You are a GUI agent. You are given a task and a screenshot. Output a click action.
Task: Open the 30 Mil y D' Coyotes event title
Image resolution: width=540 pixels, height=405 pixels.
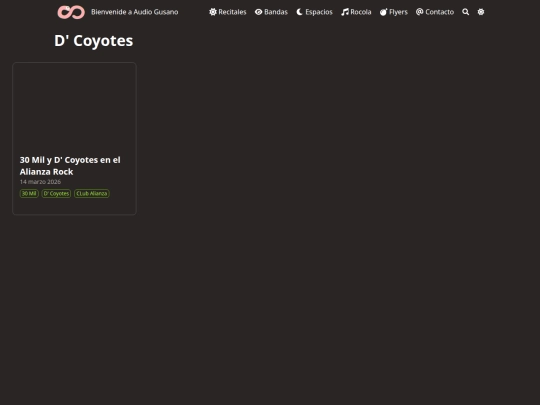(x=70, y=166)
